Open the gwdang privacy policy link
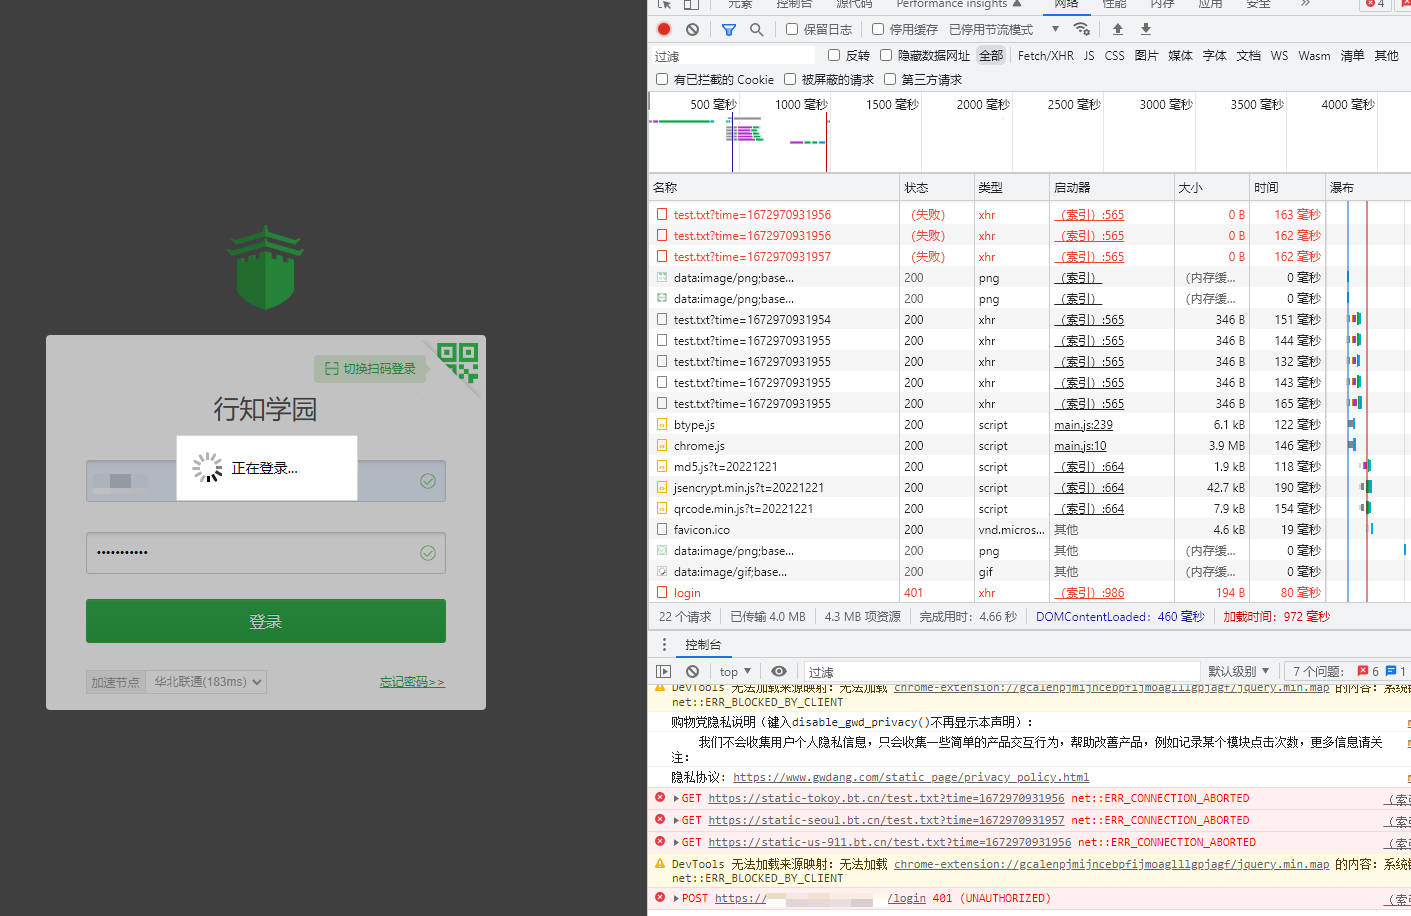This screenshot has height=916, width=1411. coord(911,777)
